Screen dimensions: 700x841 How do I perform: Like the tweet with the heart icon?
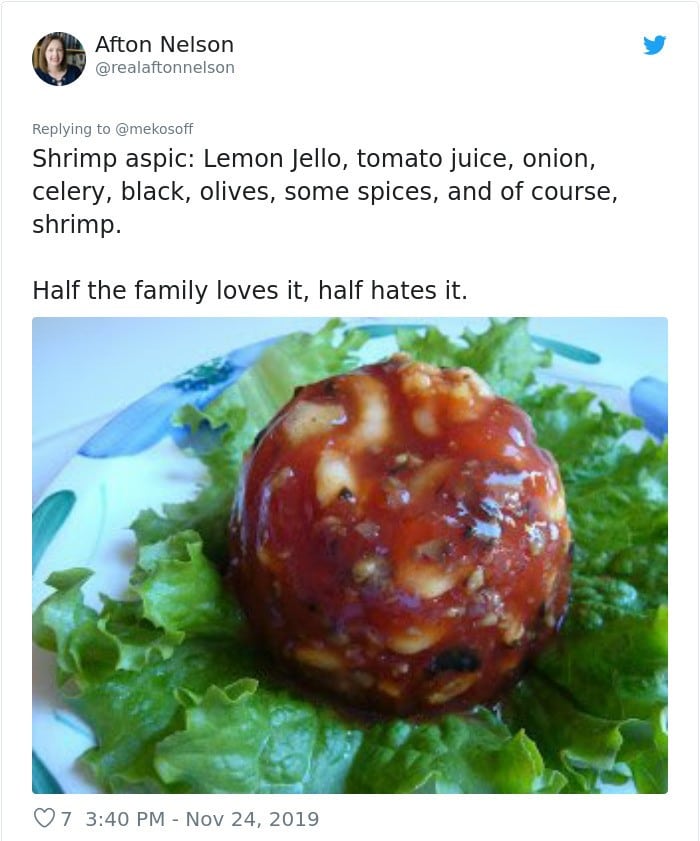pos(44,819)
